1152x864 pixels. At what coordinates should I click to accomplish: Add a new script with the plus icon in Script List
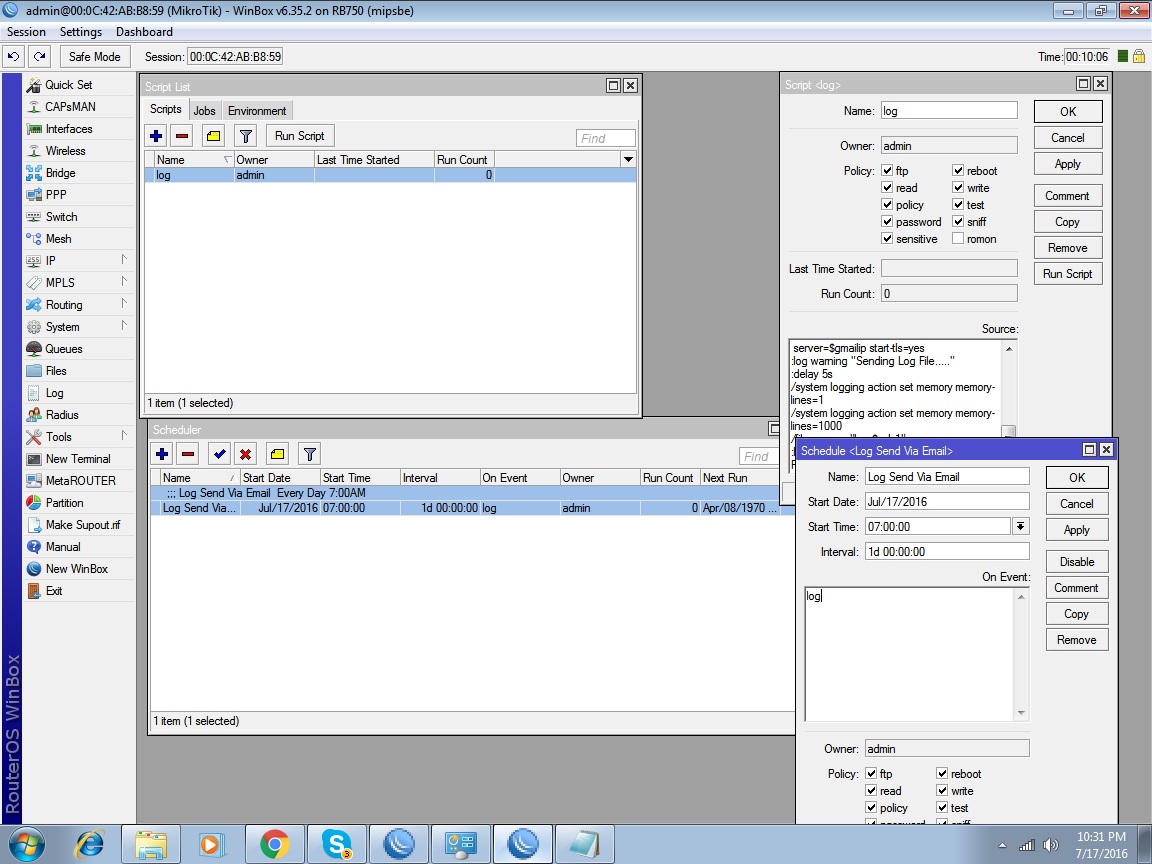pyautogui.click(x=156, y=136)
